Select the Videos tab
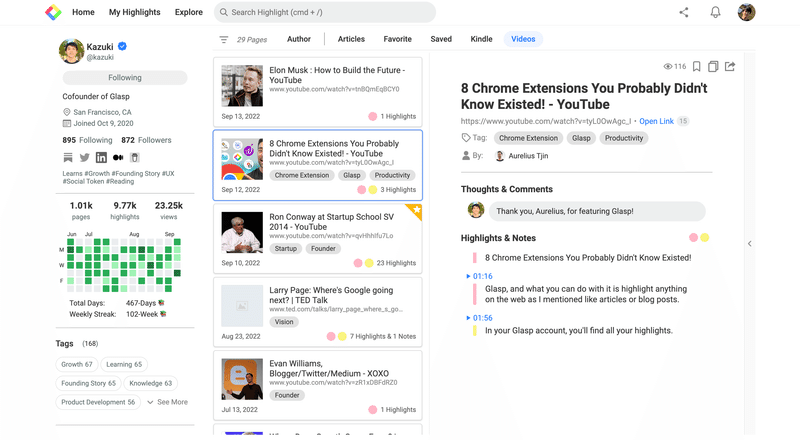800x440 pixels. [x=523, y=39]
